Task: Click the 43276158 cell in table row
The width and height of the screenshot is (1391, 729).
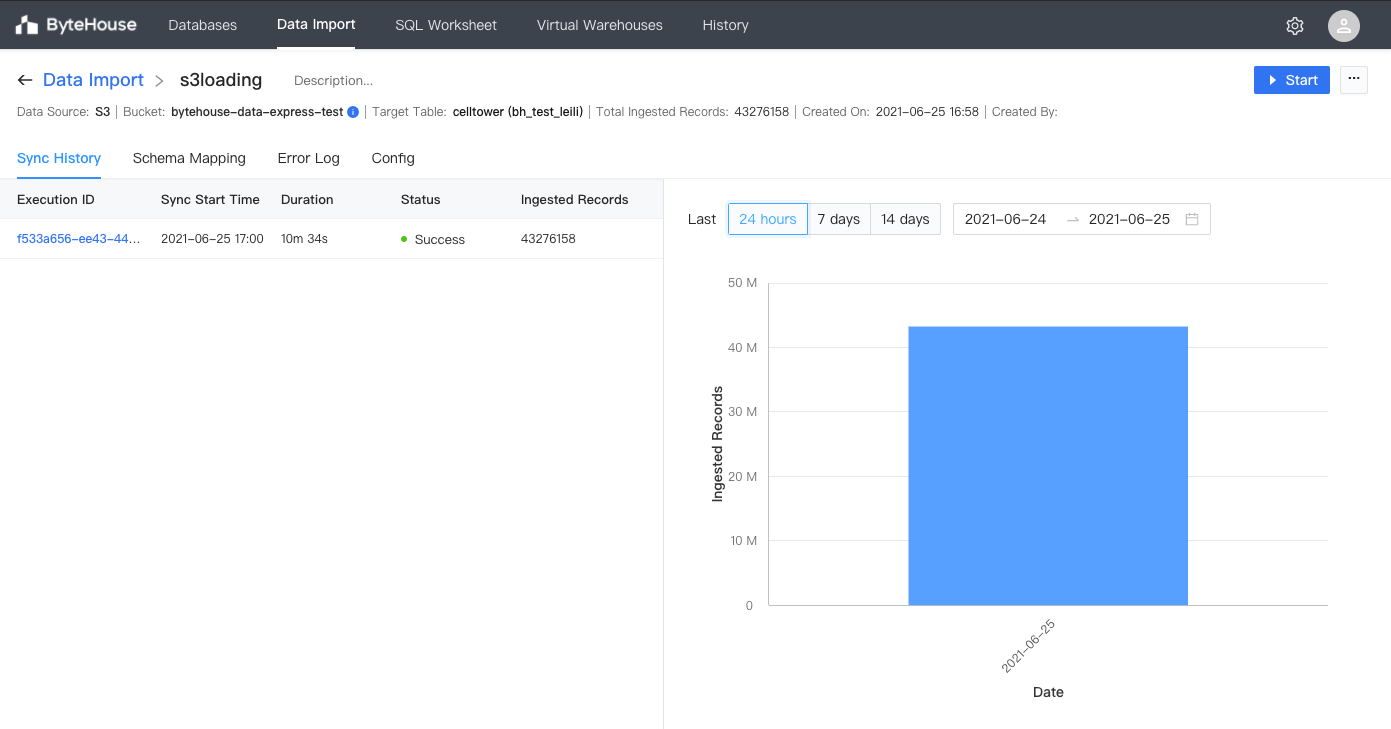Action: pos(548,239)
